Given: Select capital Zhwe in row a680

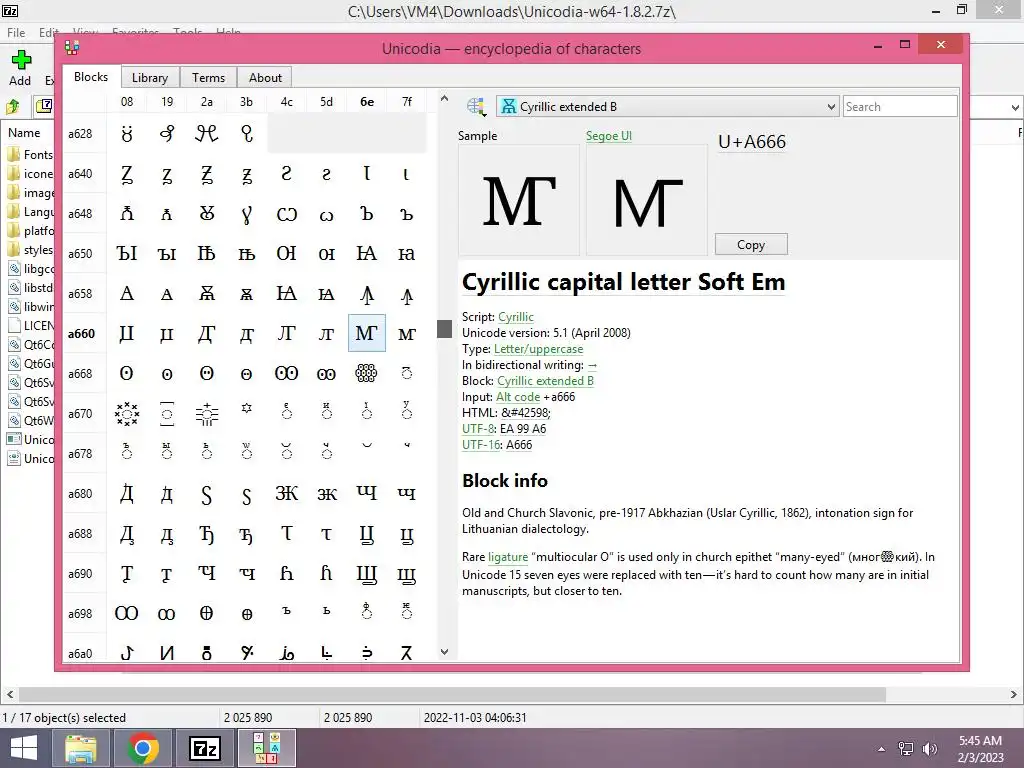Looking at the screenshot, I should point(287,494).
